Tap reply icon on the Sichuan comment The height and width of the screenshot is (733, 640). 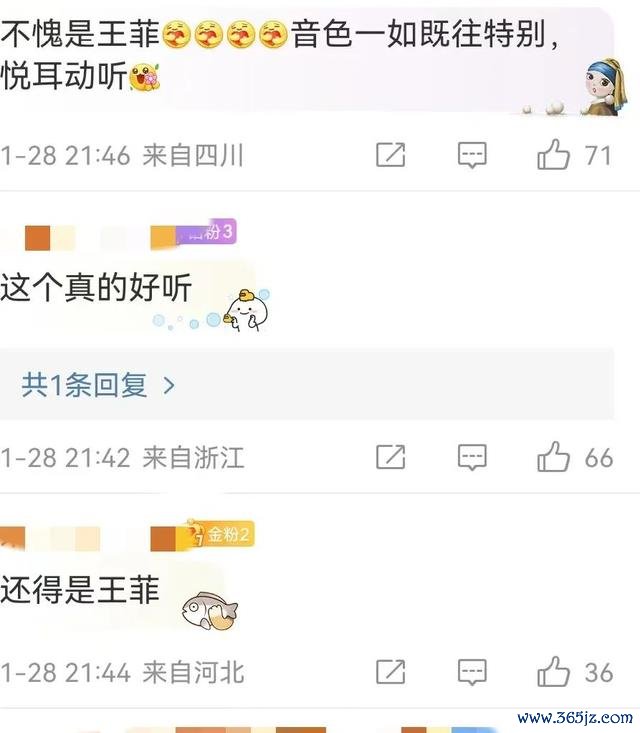(472, 155)
